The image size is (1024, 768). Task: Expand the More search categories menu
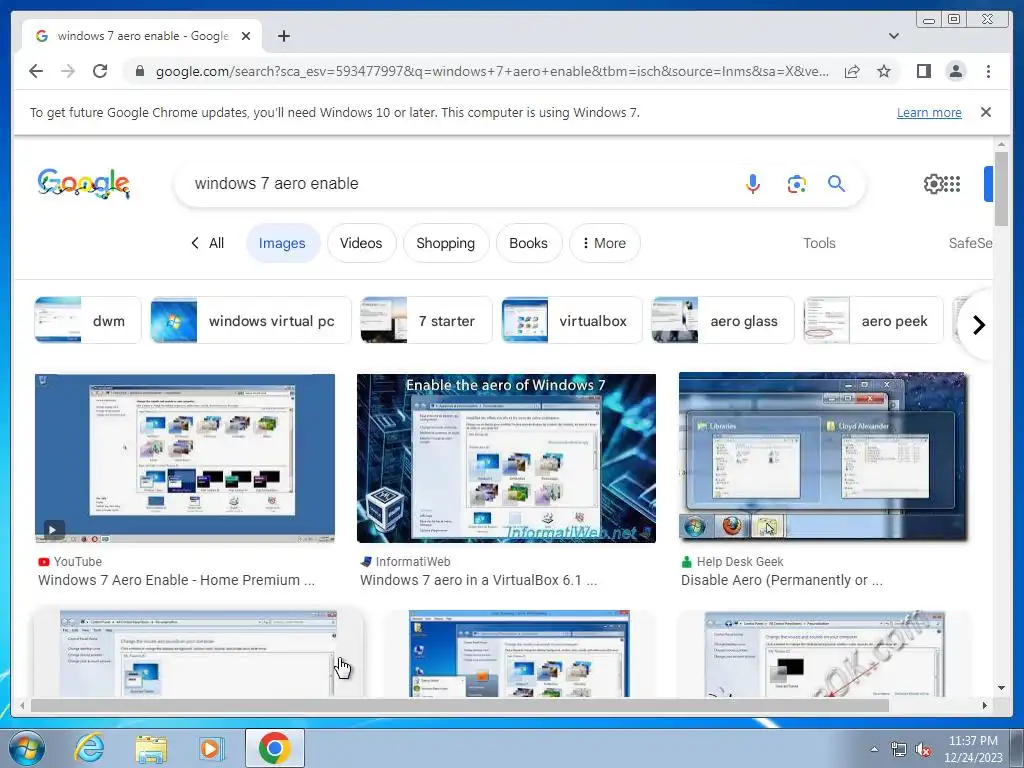pyautogui.click(x=604, y=243)
